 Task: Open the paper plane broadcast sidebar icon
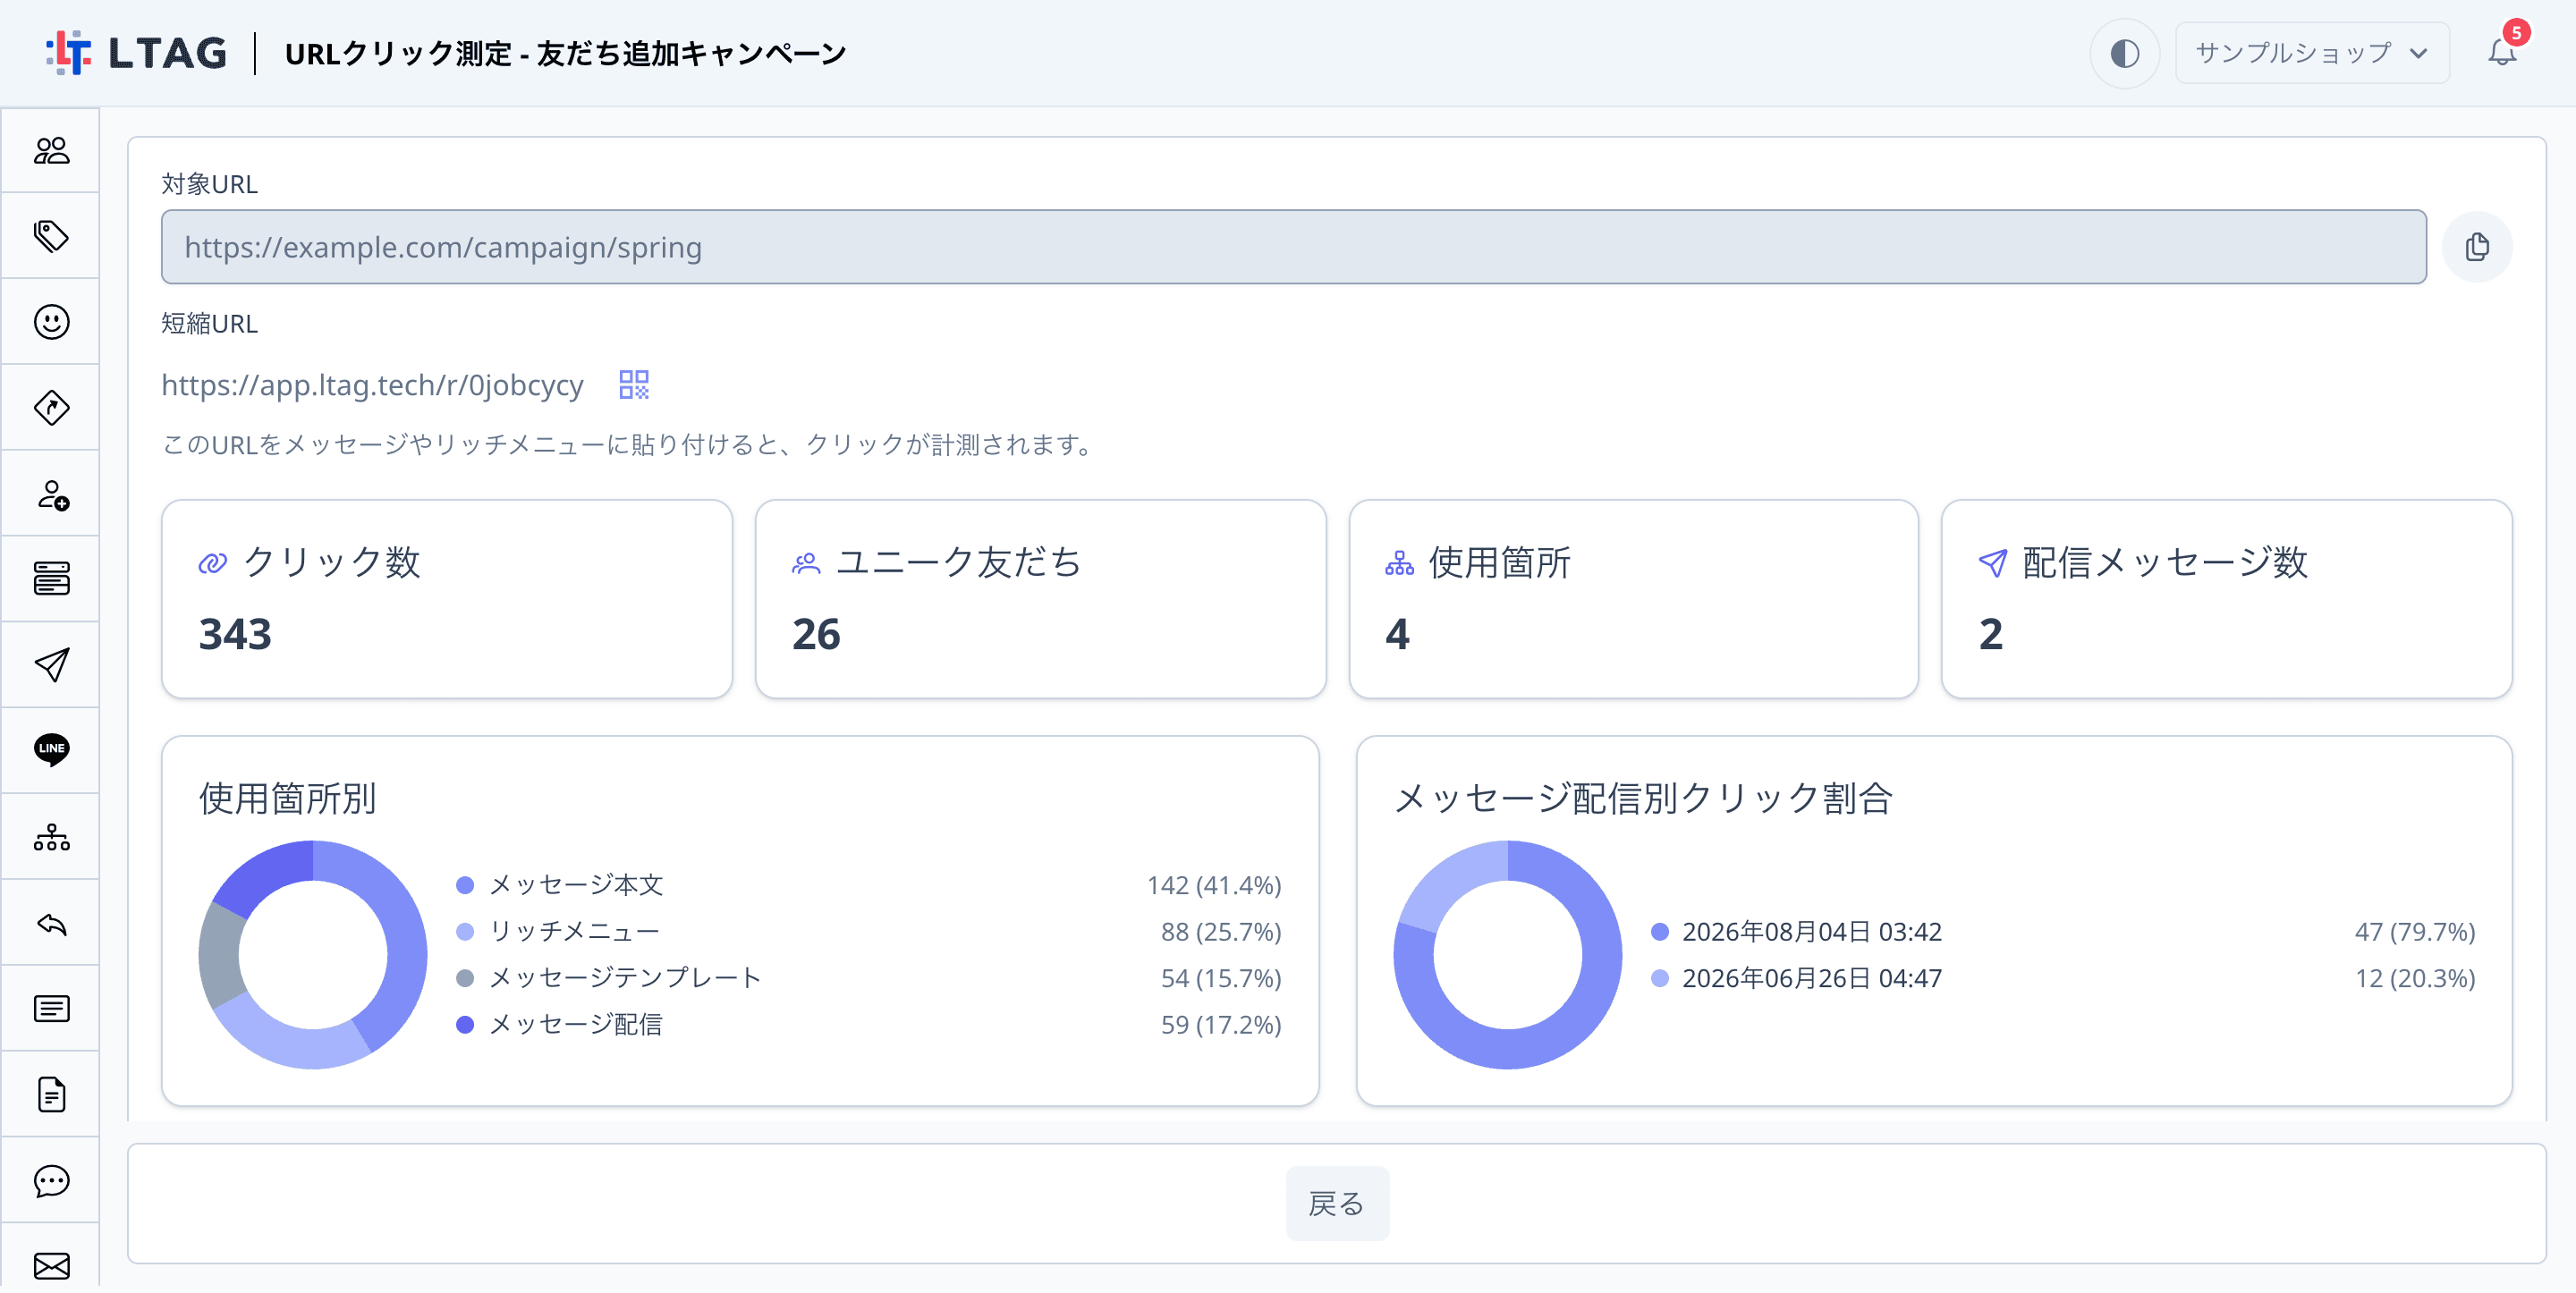[51, 665]
